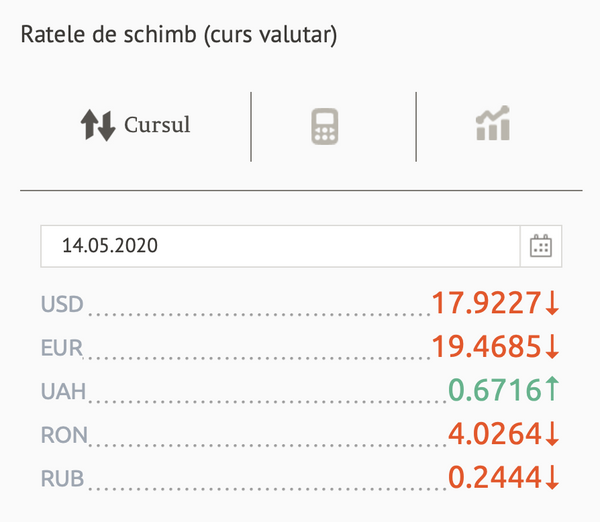Click the date field showing 14.05.2020

tap(280, 246)
